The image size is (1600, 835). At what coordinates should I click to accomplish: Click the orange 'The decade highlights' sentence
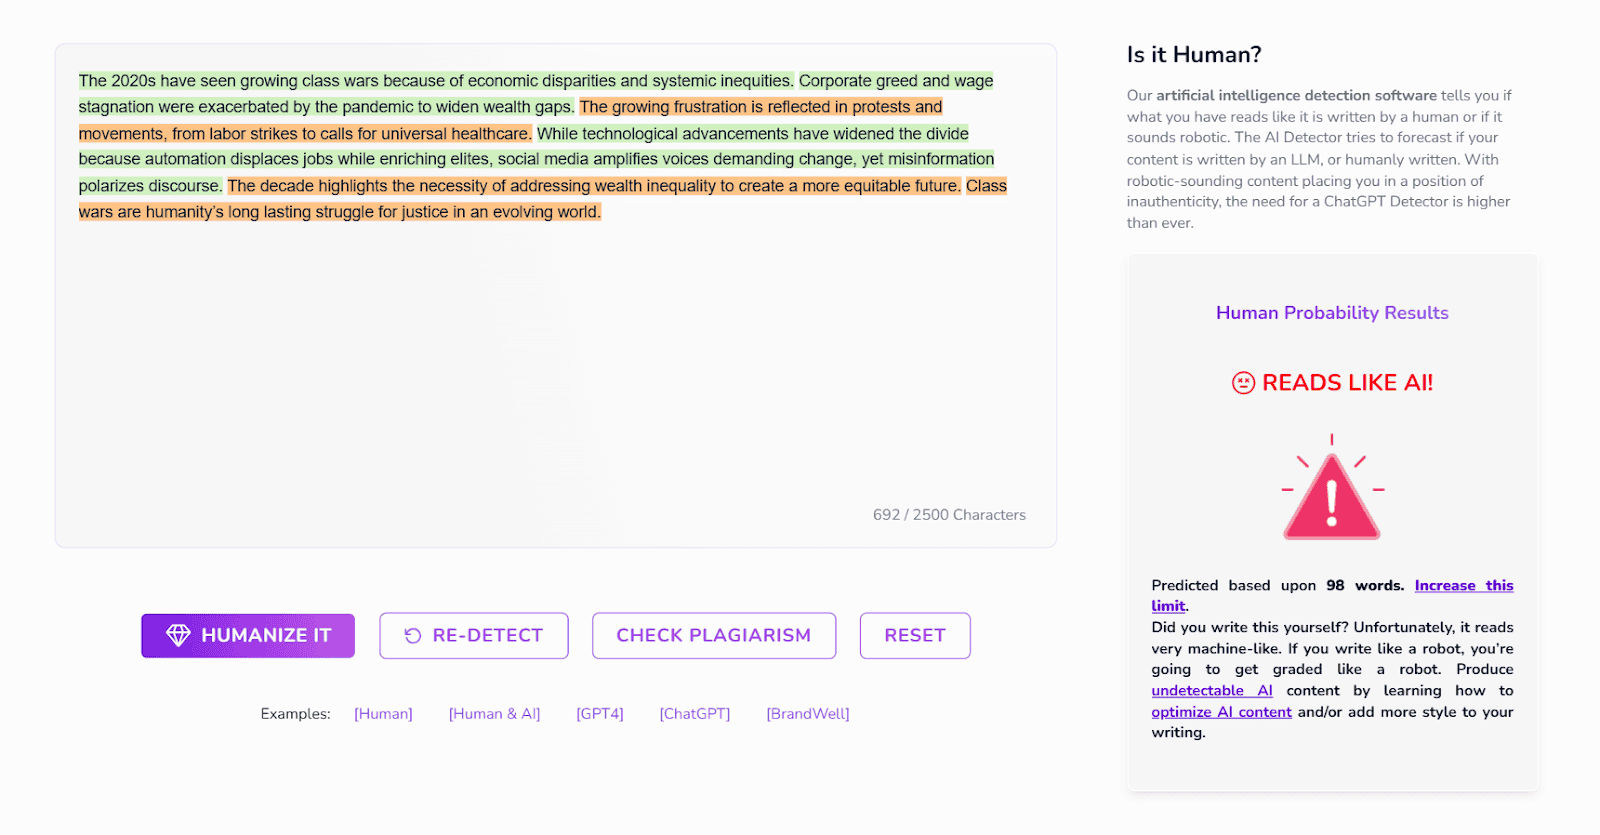click(593, 186)
